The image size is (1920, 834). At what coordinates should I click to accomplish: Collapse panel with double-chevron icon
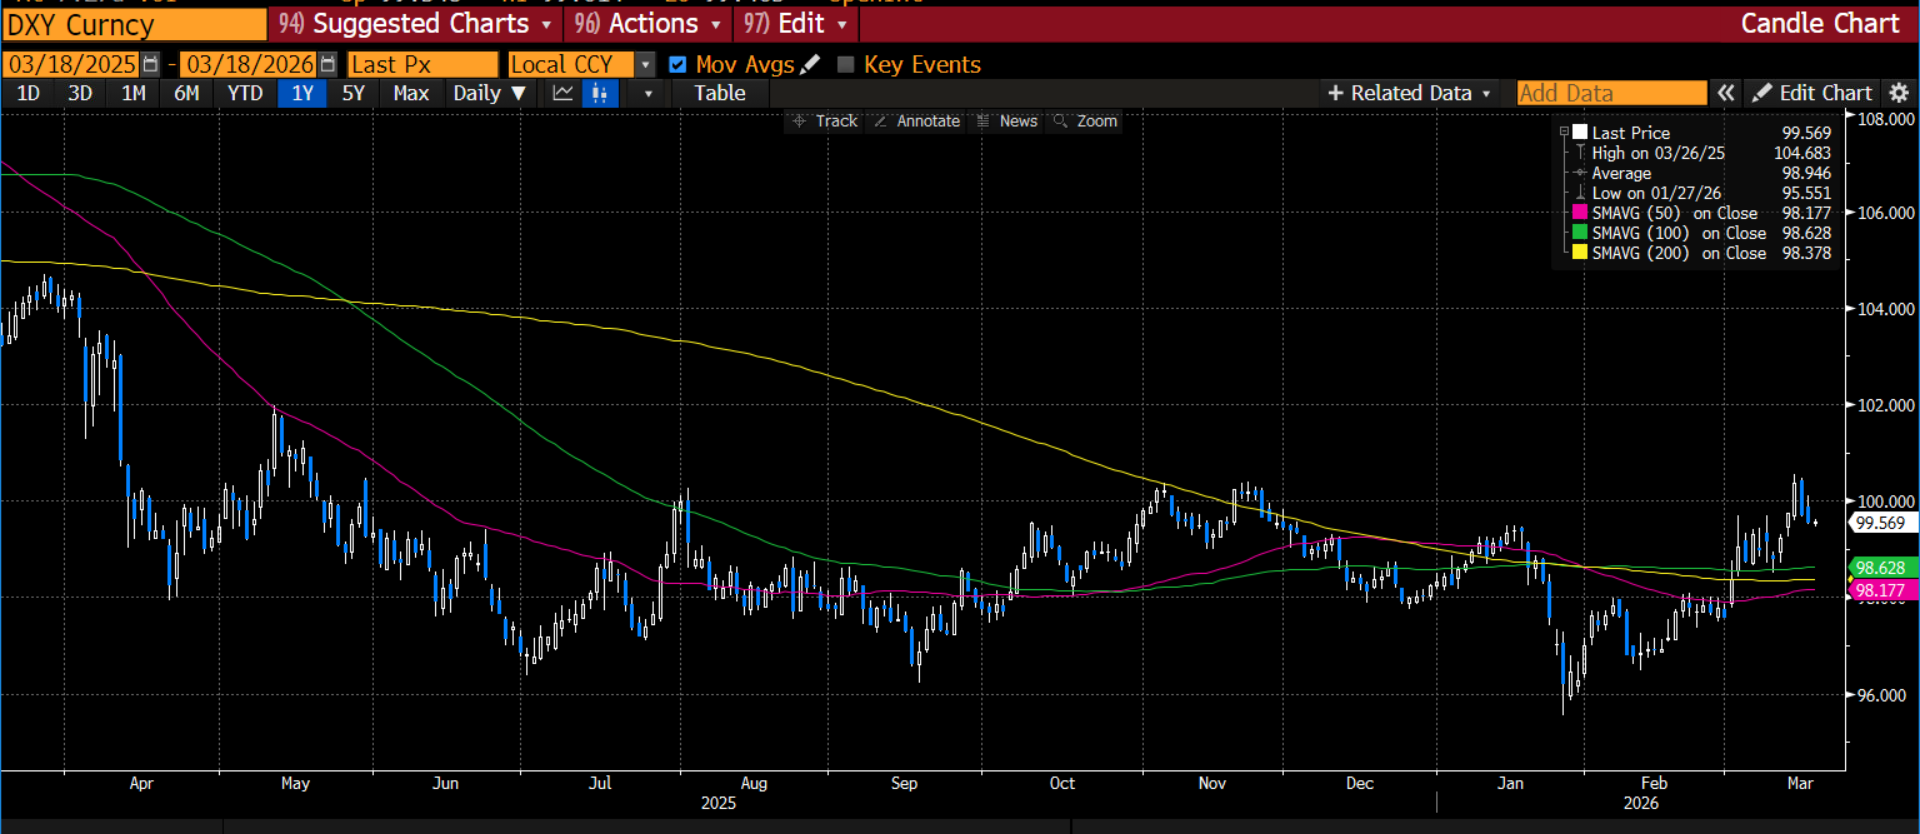click(1726, 93)
